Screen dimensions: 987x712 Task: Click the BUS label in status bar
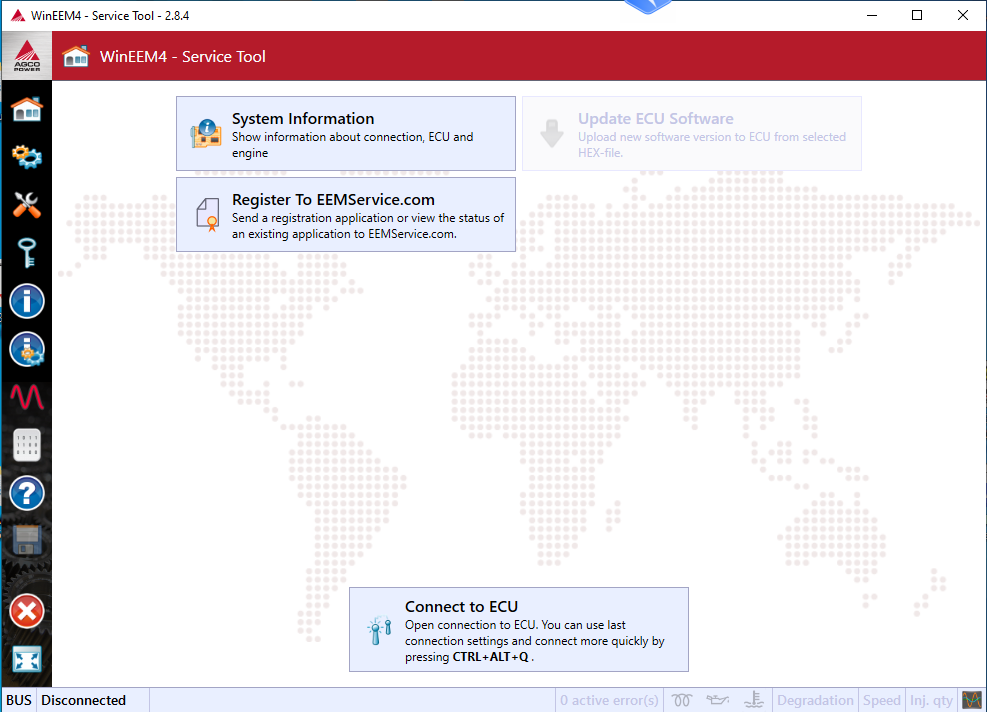[19, 700]
